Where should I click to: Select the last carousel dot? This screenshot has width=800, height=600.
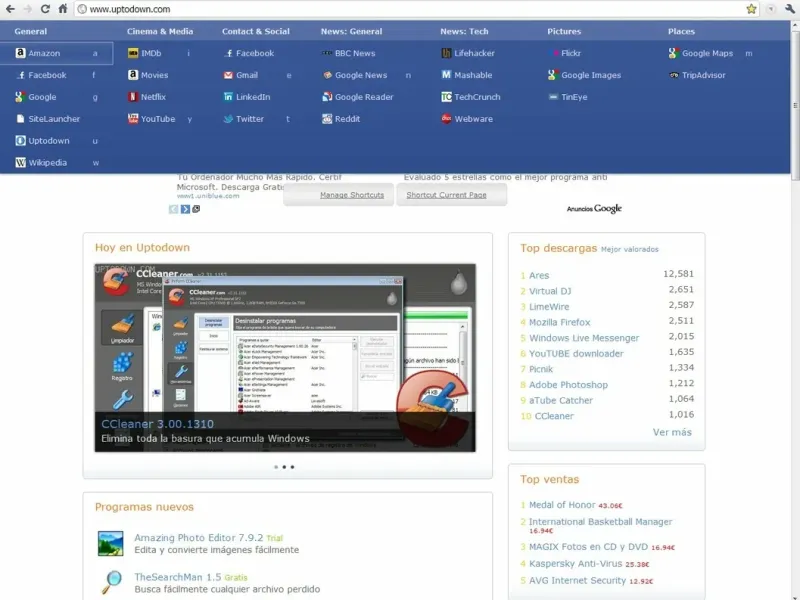coord(292,467)
